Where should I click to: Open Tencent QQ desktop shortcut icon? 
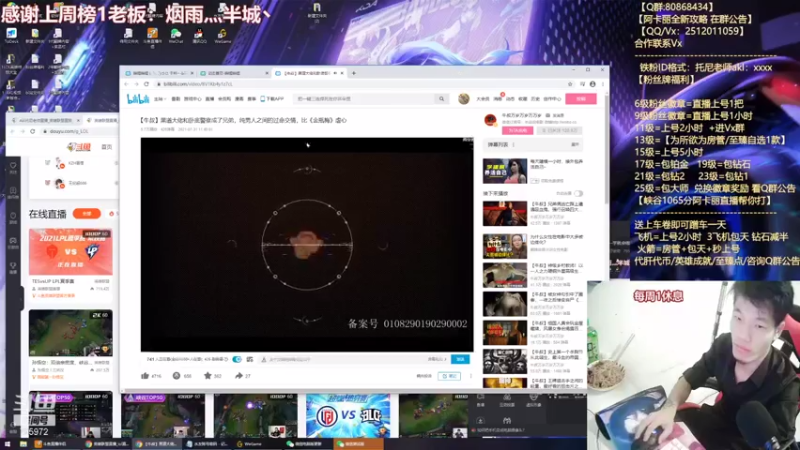[199, 34]
